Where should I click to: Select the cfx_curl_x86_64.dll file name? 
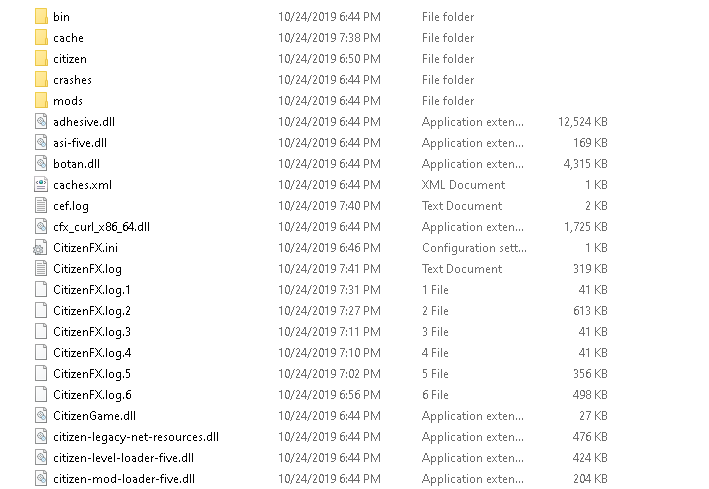pos(101,227)
